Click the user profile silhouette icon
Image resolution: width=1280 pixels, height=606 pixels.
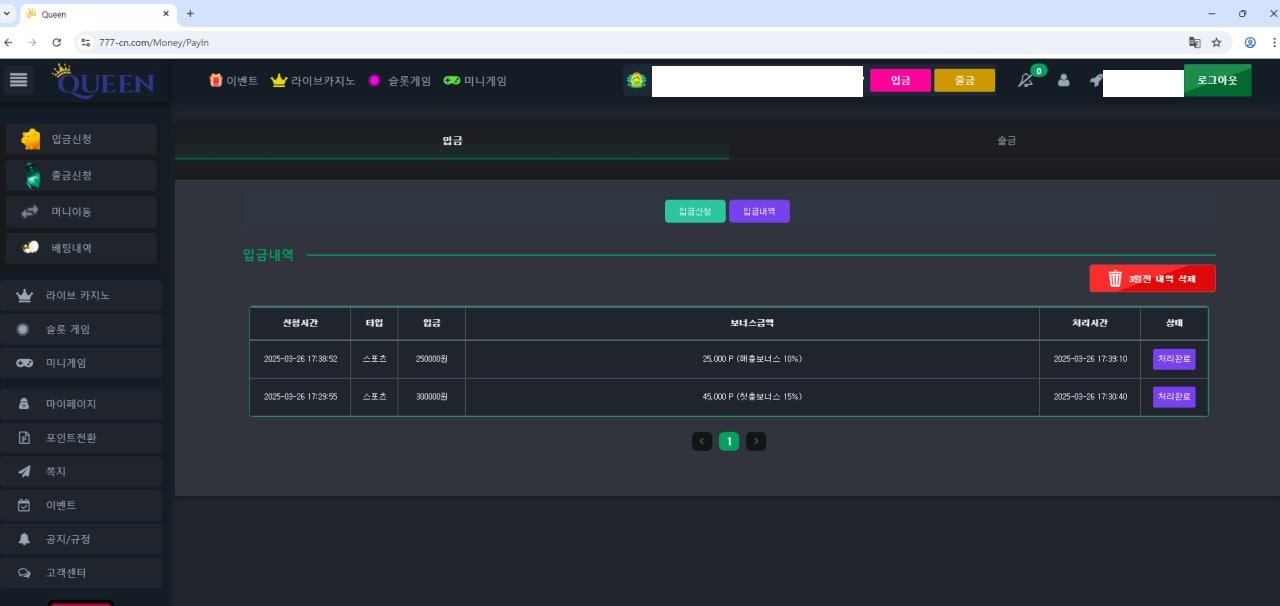[1063, 81]
